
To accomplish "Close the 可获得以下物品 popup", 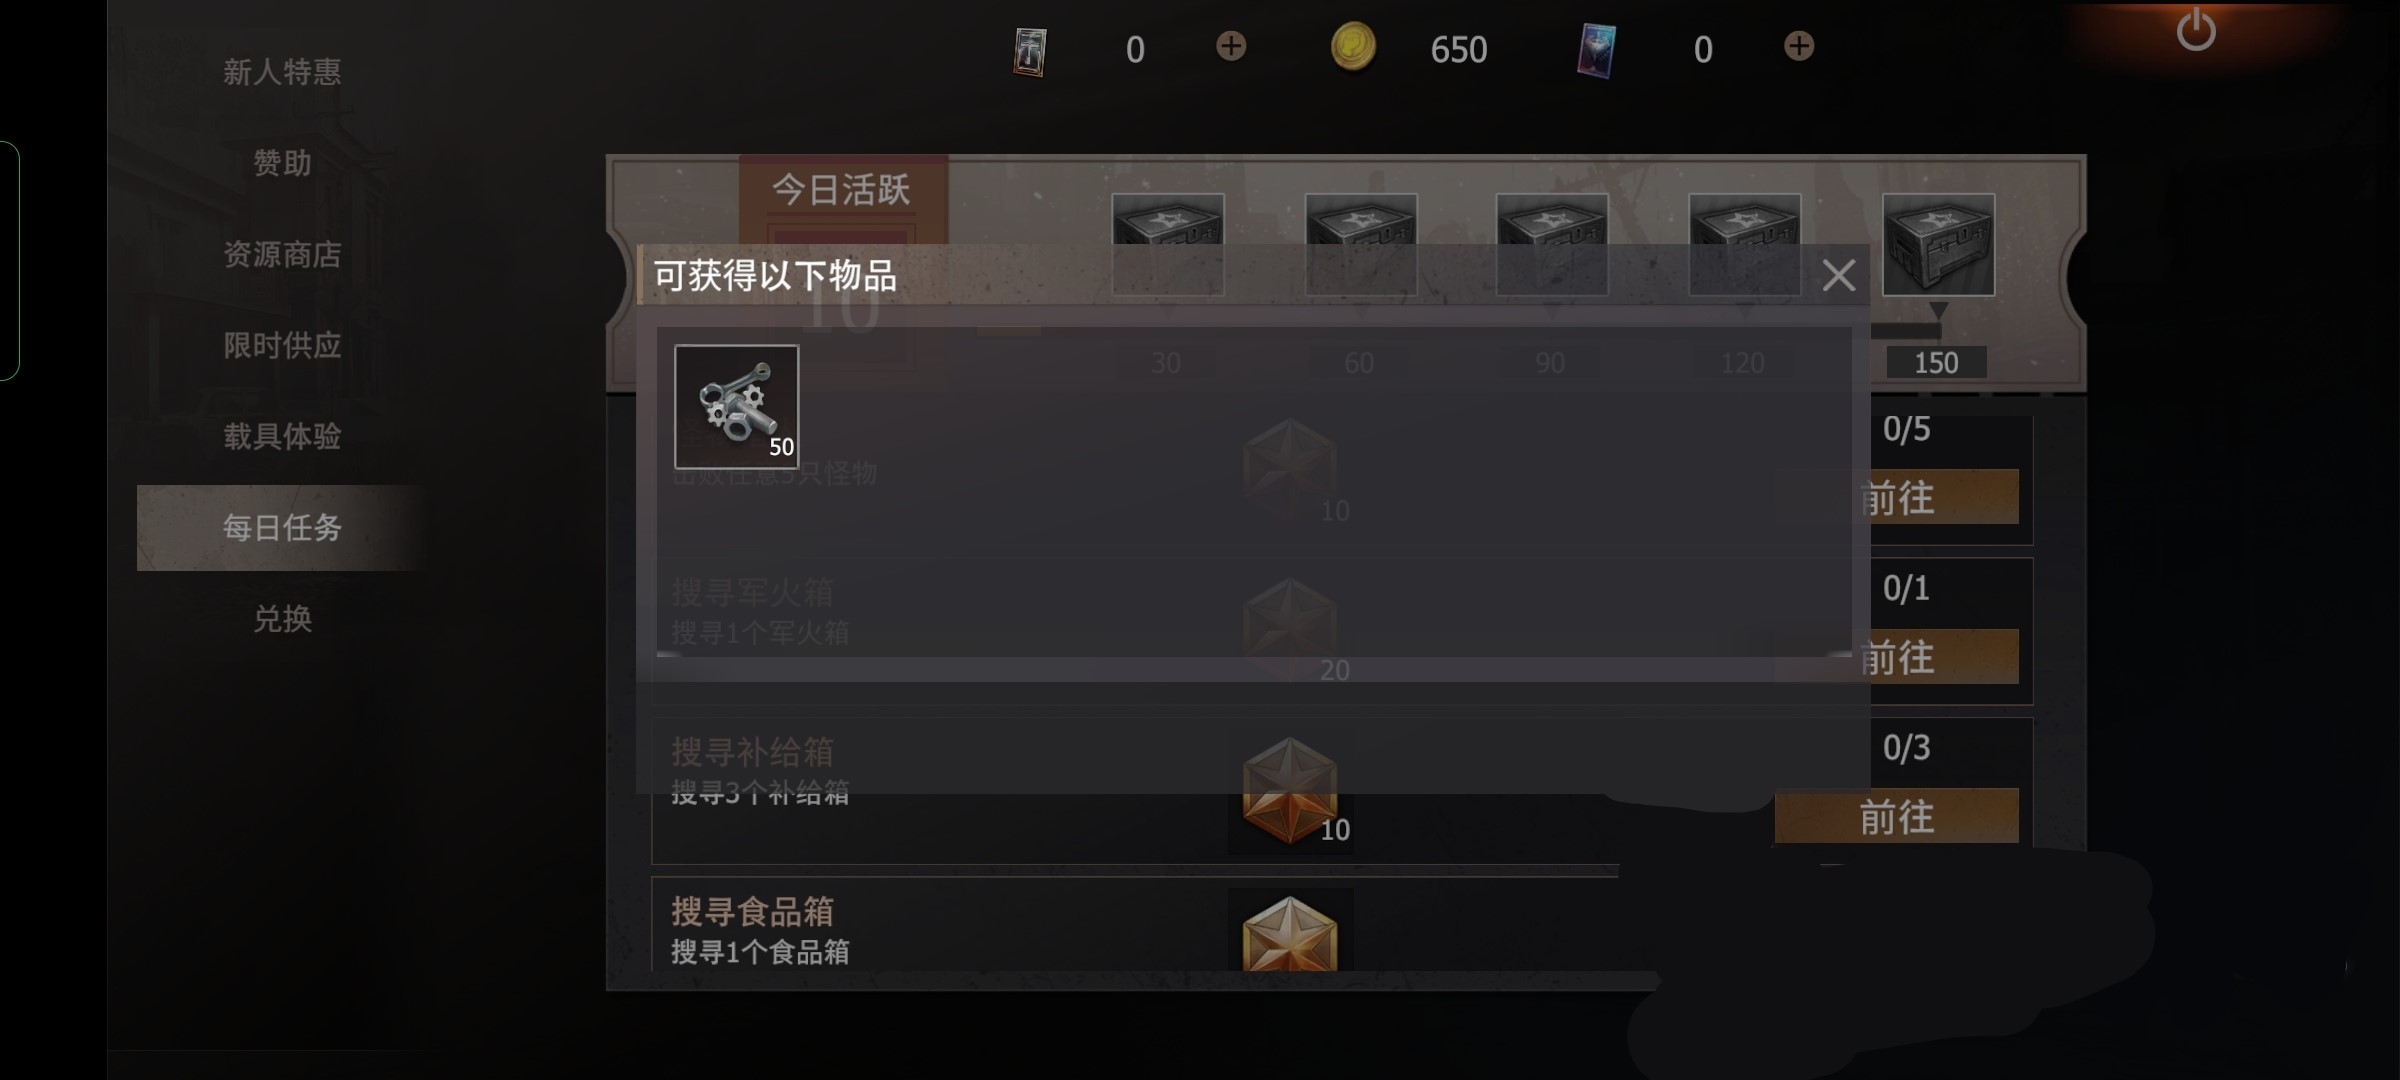I will tap(1838, 275).
